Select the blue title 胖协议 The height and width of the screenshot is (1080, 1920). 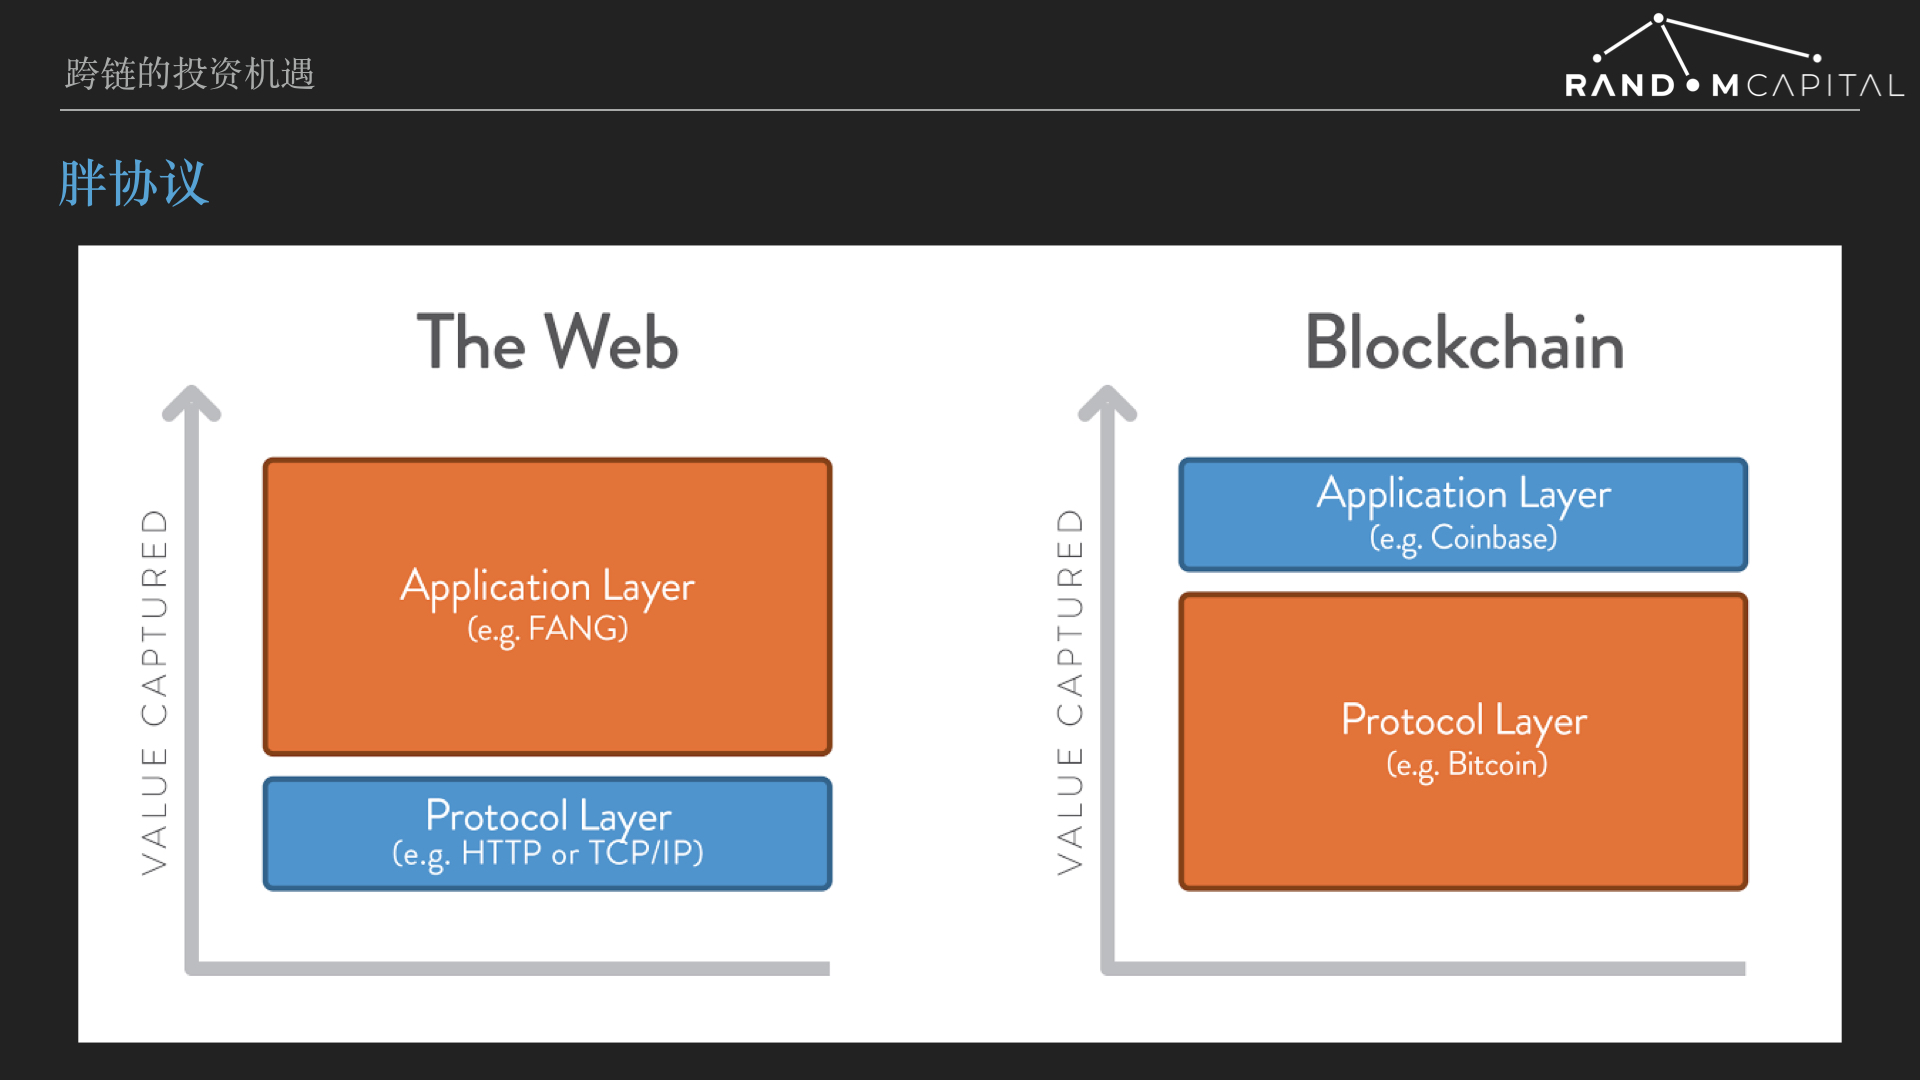(133, 183)
